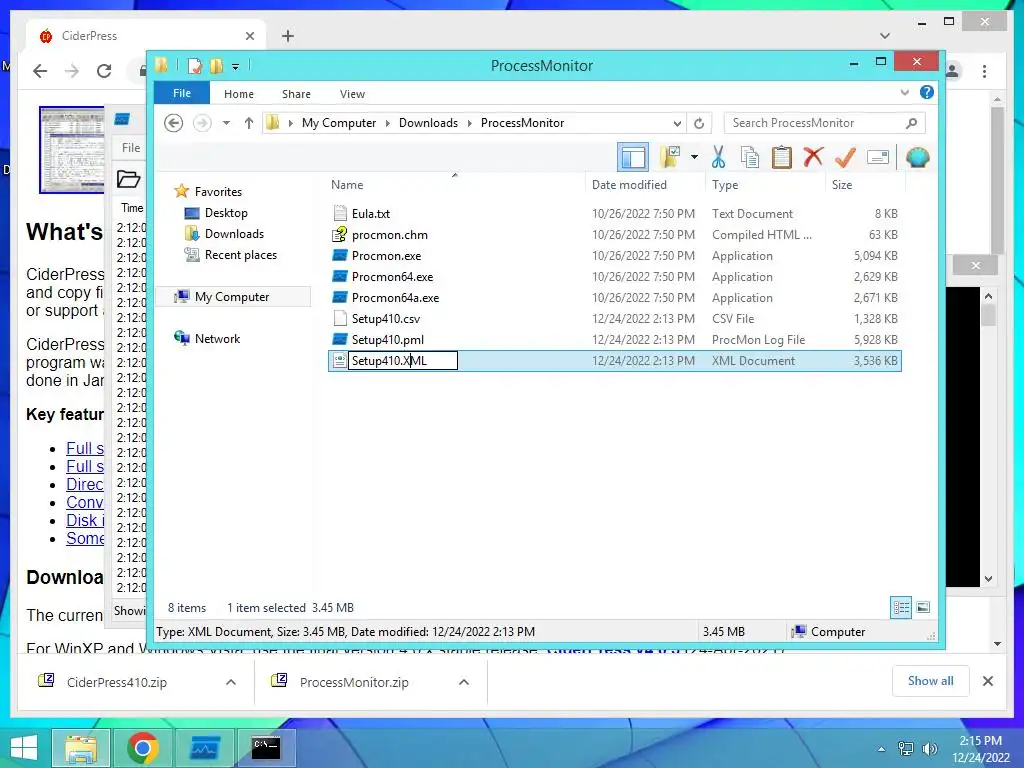Open a new Chrome tab

pos(288,36)
